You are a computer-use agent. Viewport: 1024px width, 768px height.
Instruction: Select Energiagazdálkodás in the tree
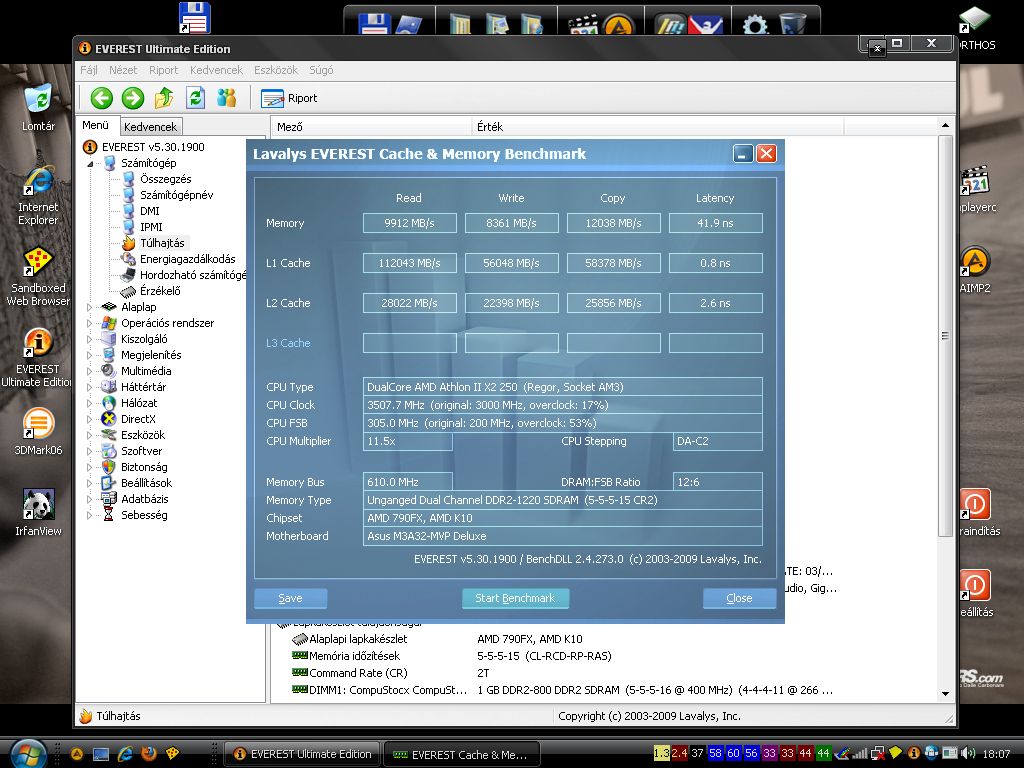(x=187, y=259)
